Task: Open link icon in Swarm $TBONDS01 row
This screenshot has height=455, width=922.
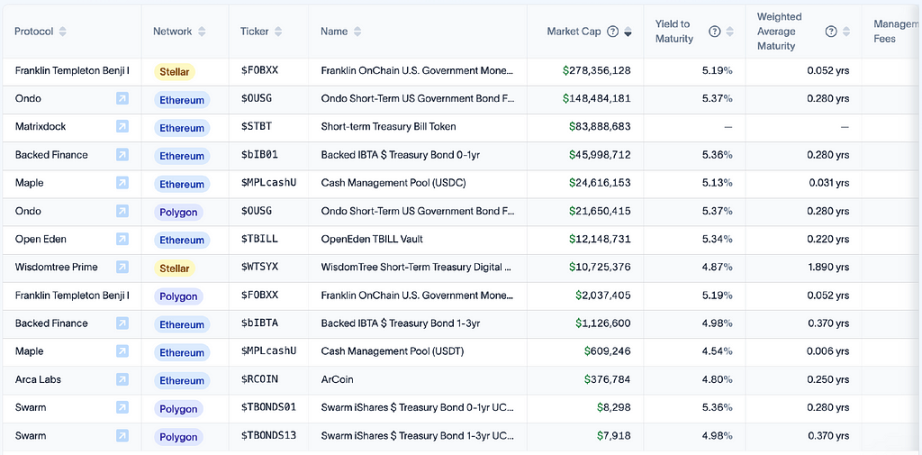Action: (x=122, y=407)
